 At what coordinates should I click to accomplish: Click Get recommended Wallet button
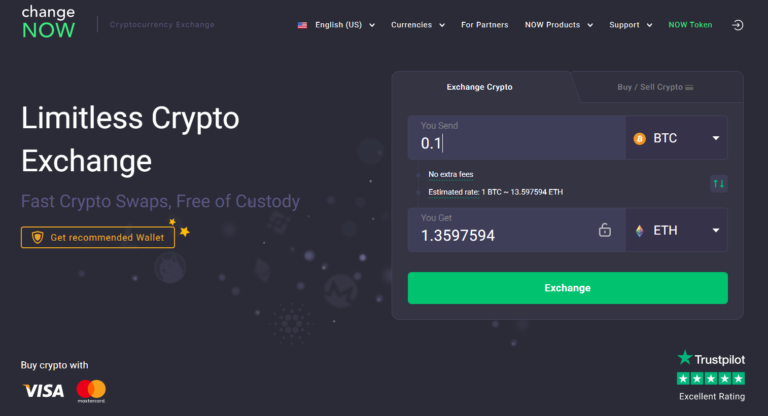coord(98,237)
